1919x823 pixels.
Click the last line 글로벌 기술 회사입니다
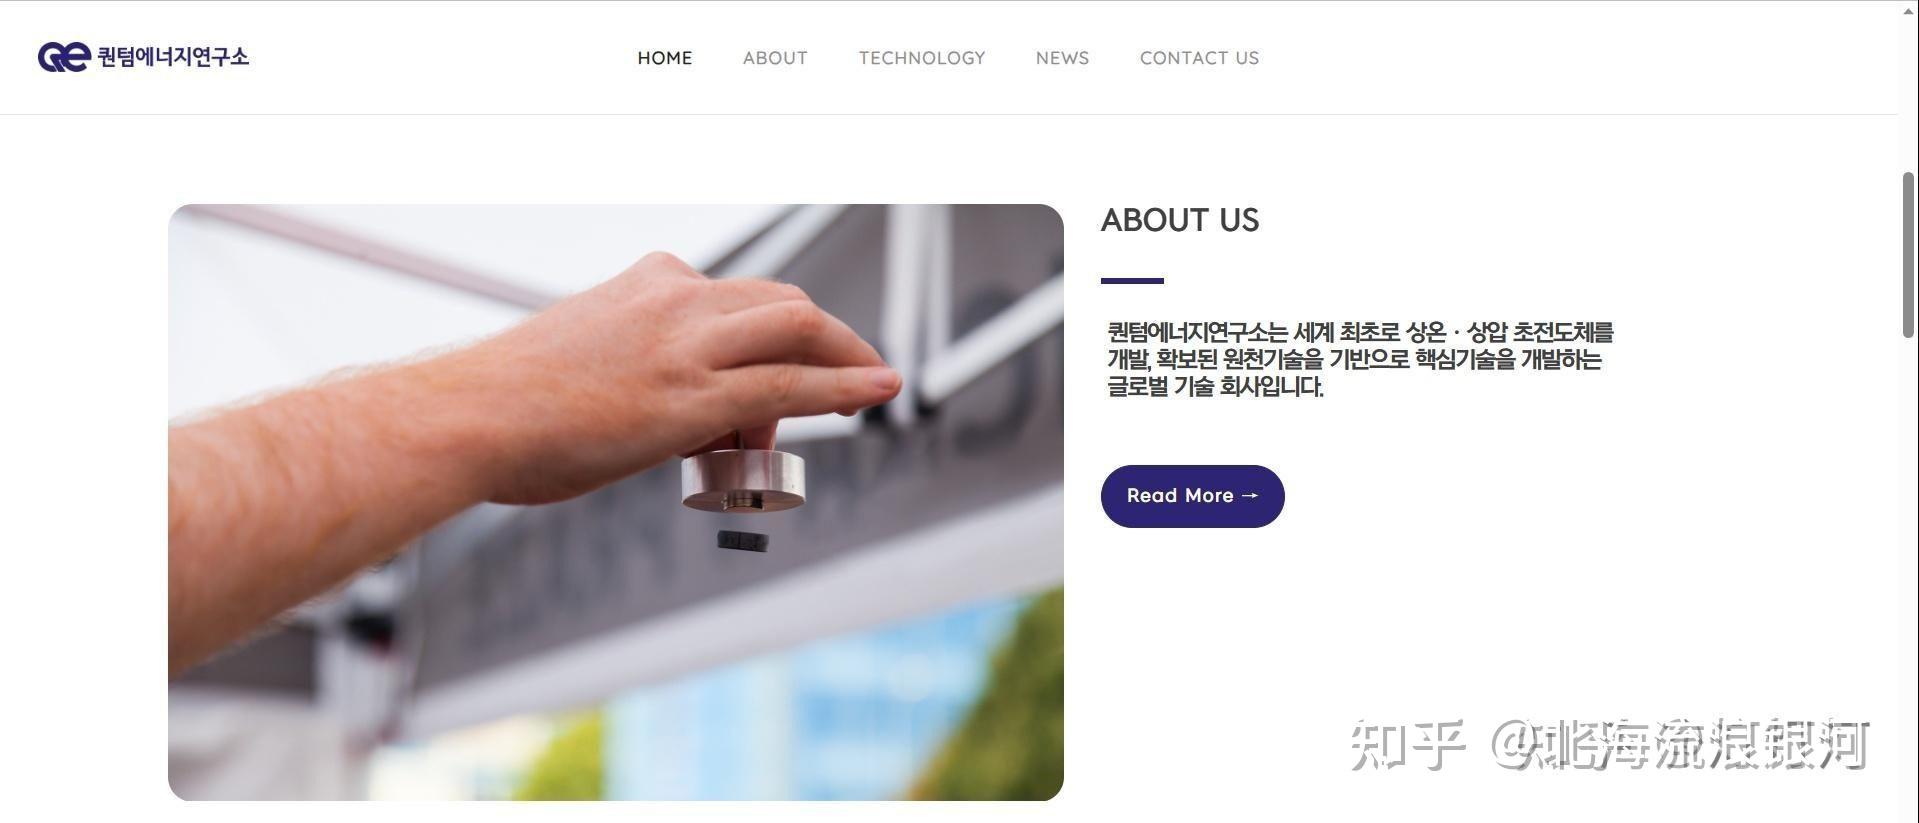[x=1215, y=387]
